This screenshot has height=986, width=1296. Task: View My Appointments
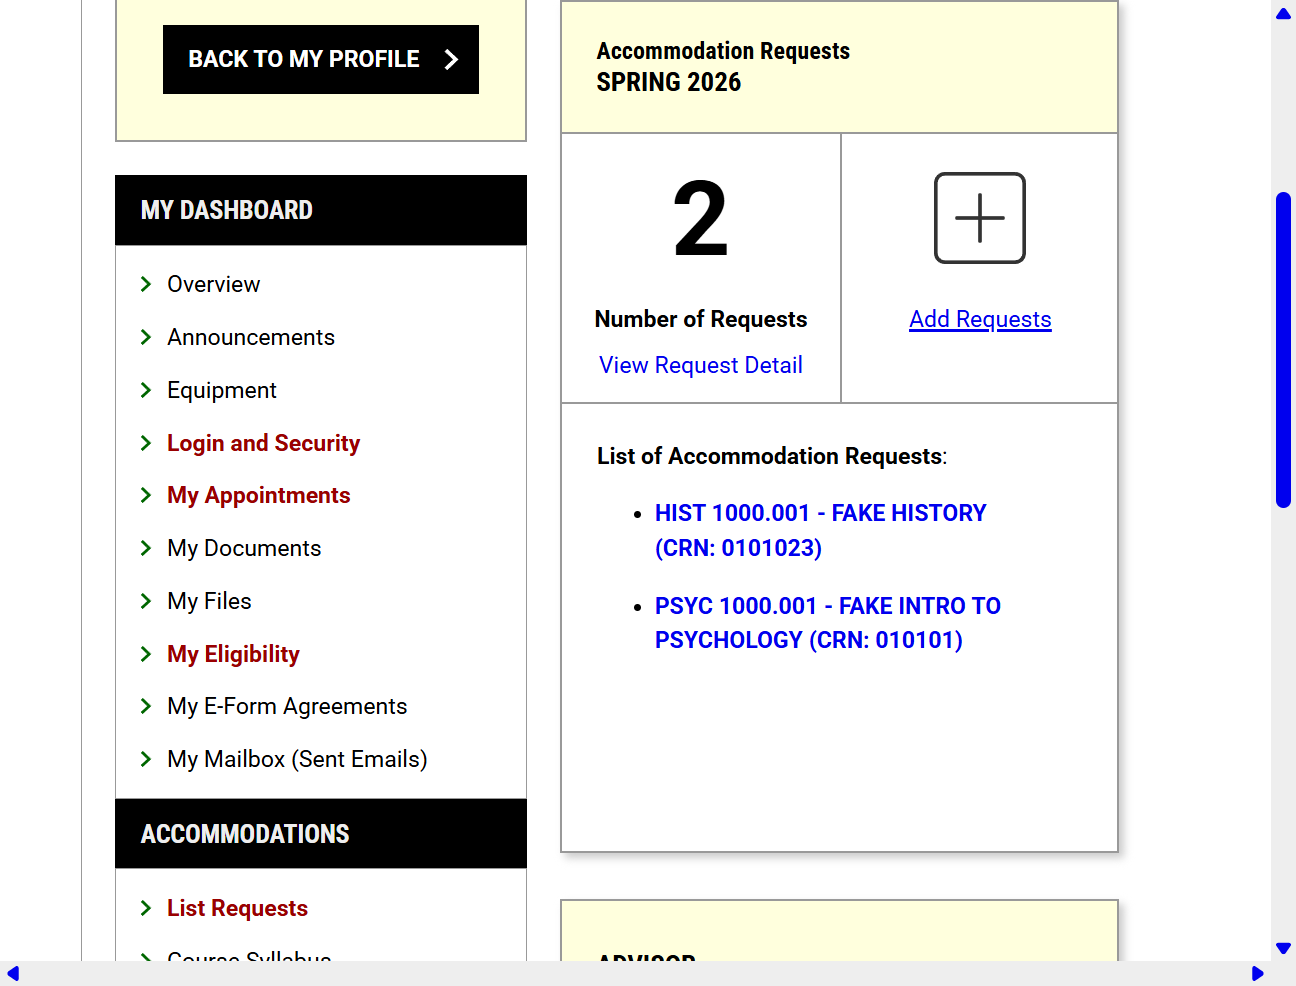pyautogui.click(x=259, y=495)
